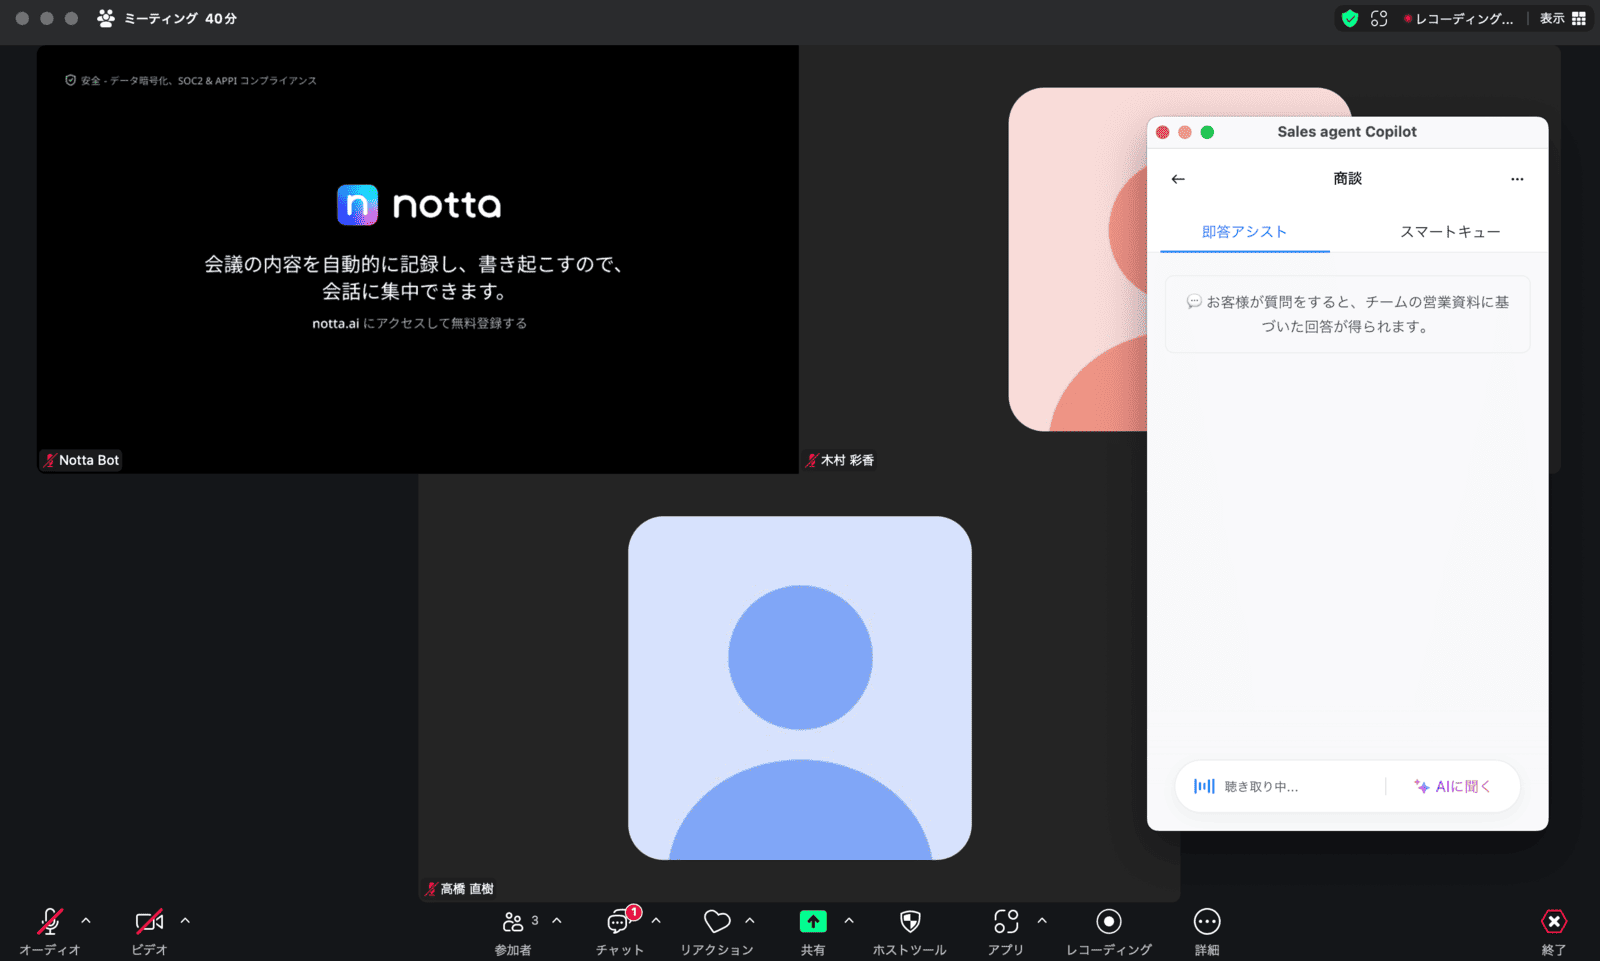Click the meeting paw icon in title bar
1600x961 pixels.
(x=106, y=18)
